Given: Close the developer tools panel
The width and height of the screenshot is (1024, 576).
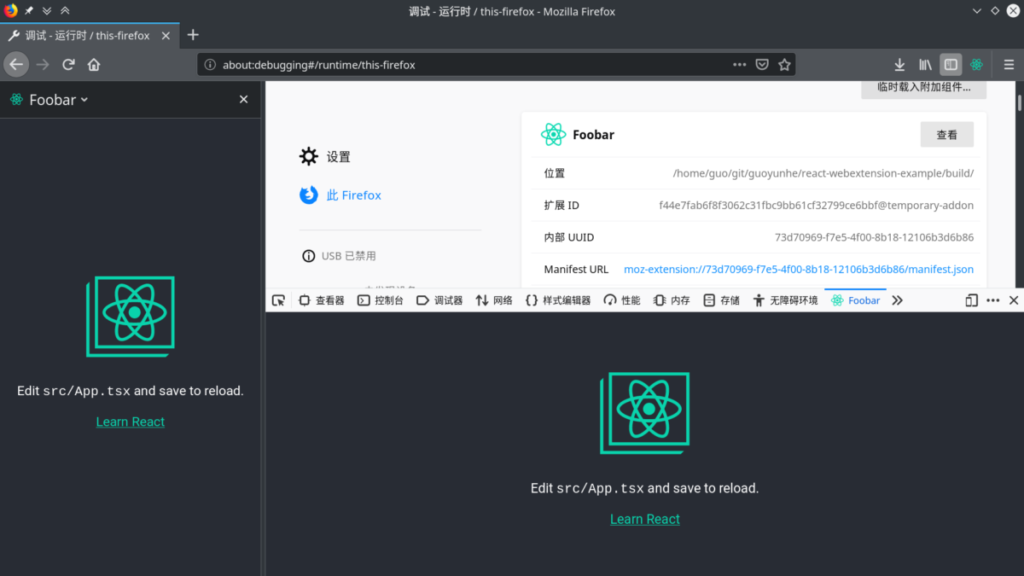Looking at the screenshot, I should coord(1014,300).
